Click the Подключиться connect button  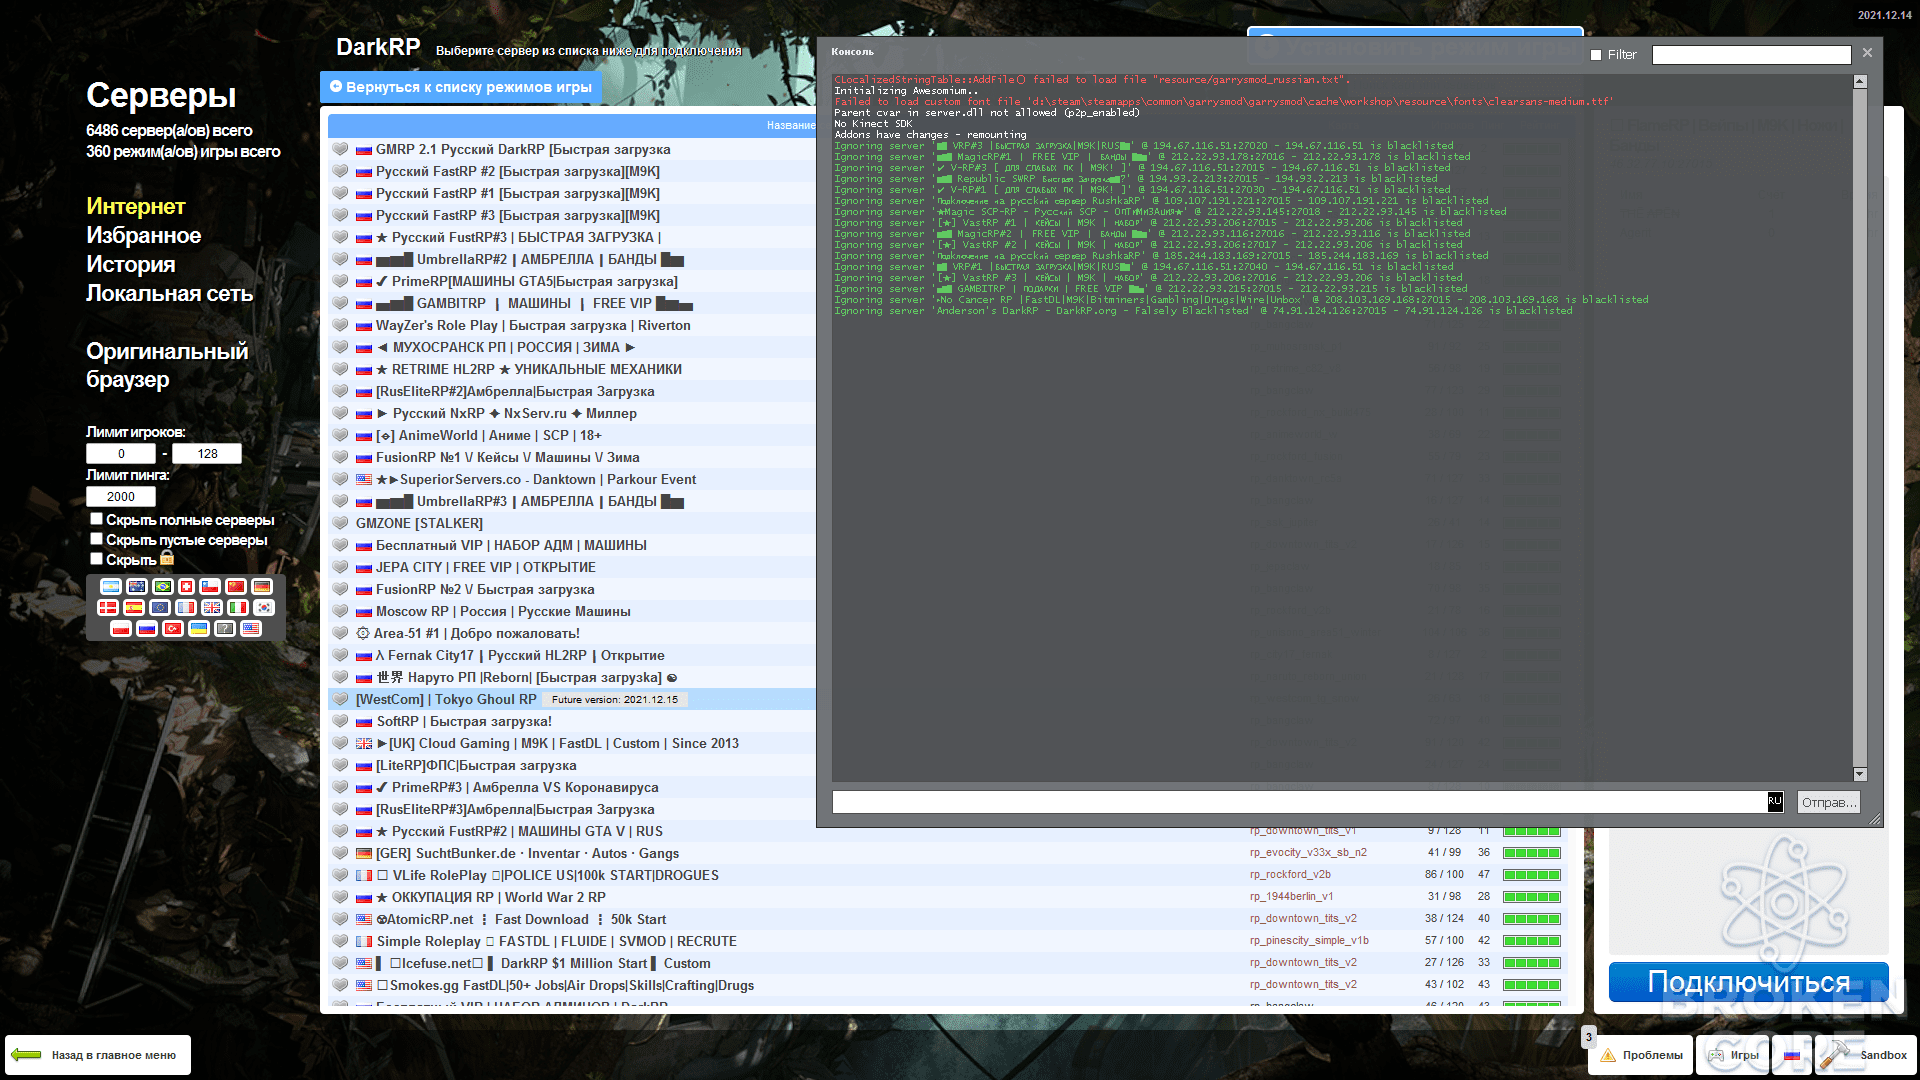pos(1748,982)
